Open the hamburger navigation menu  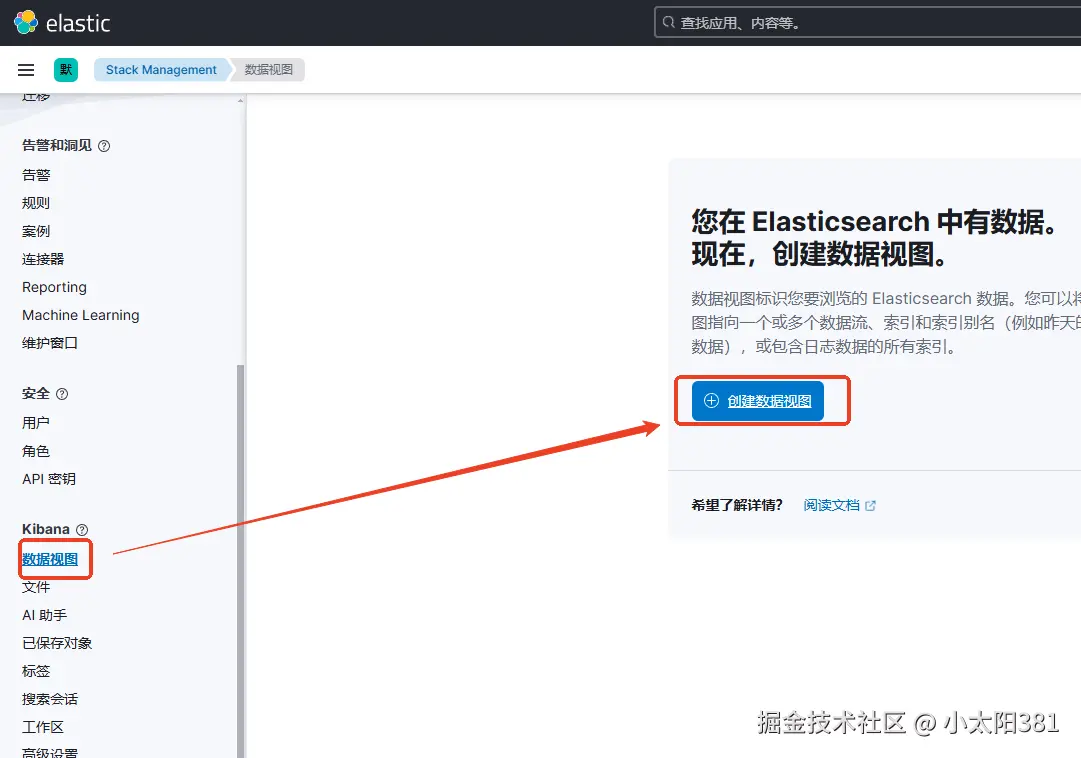26,70
